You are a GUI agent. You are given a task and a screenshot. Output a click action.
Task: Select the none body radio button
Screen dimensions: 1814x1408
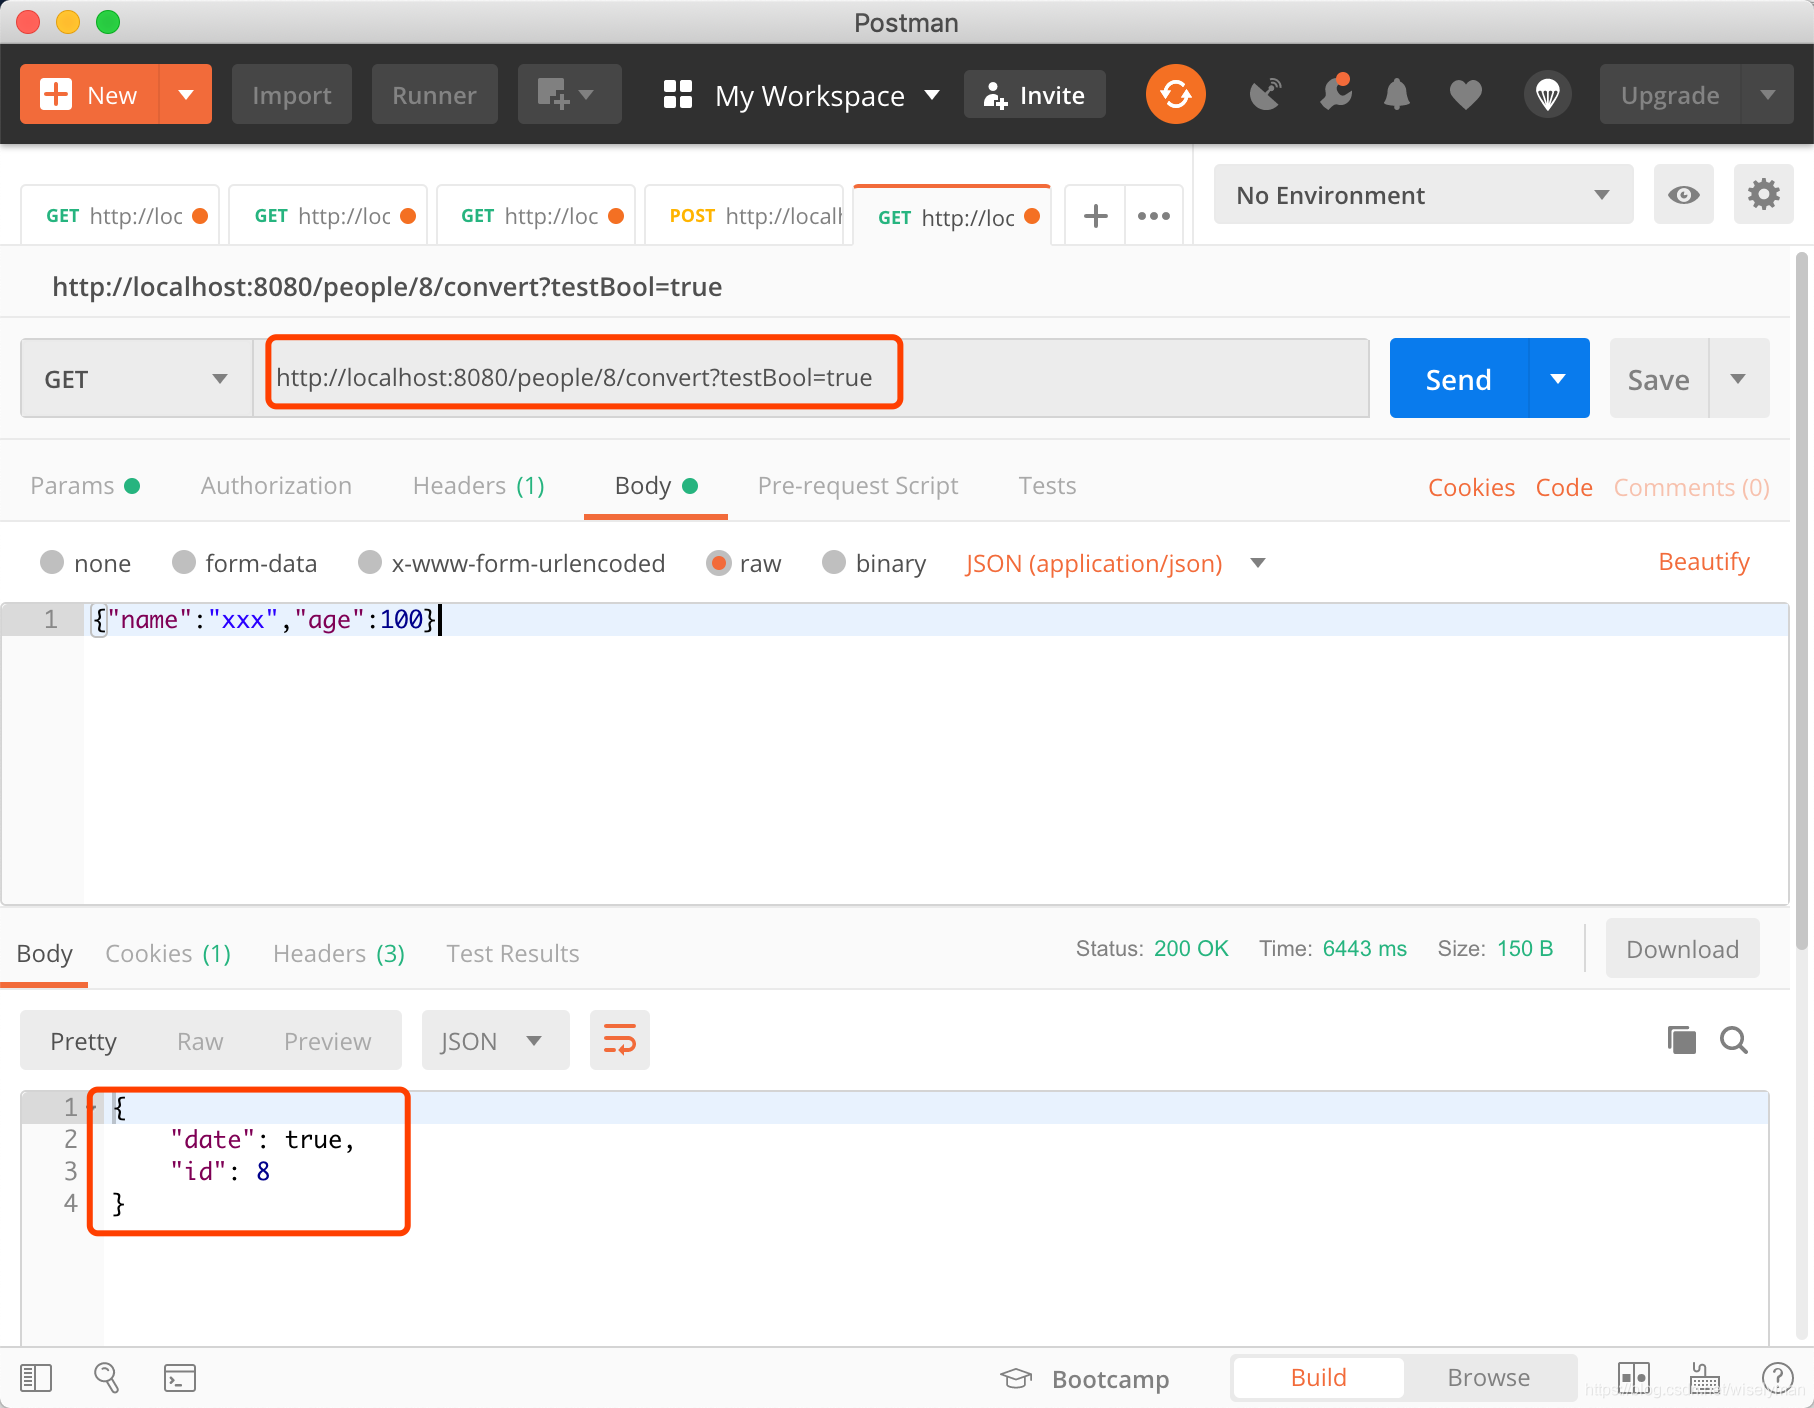click(x=52, y=562)
